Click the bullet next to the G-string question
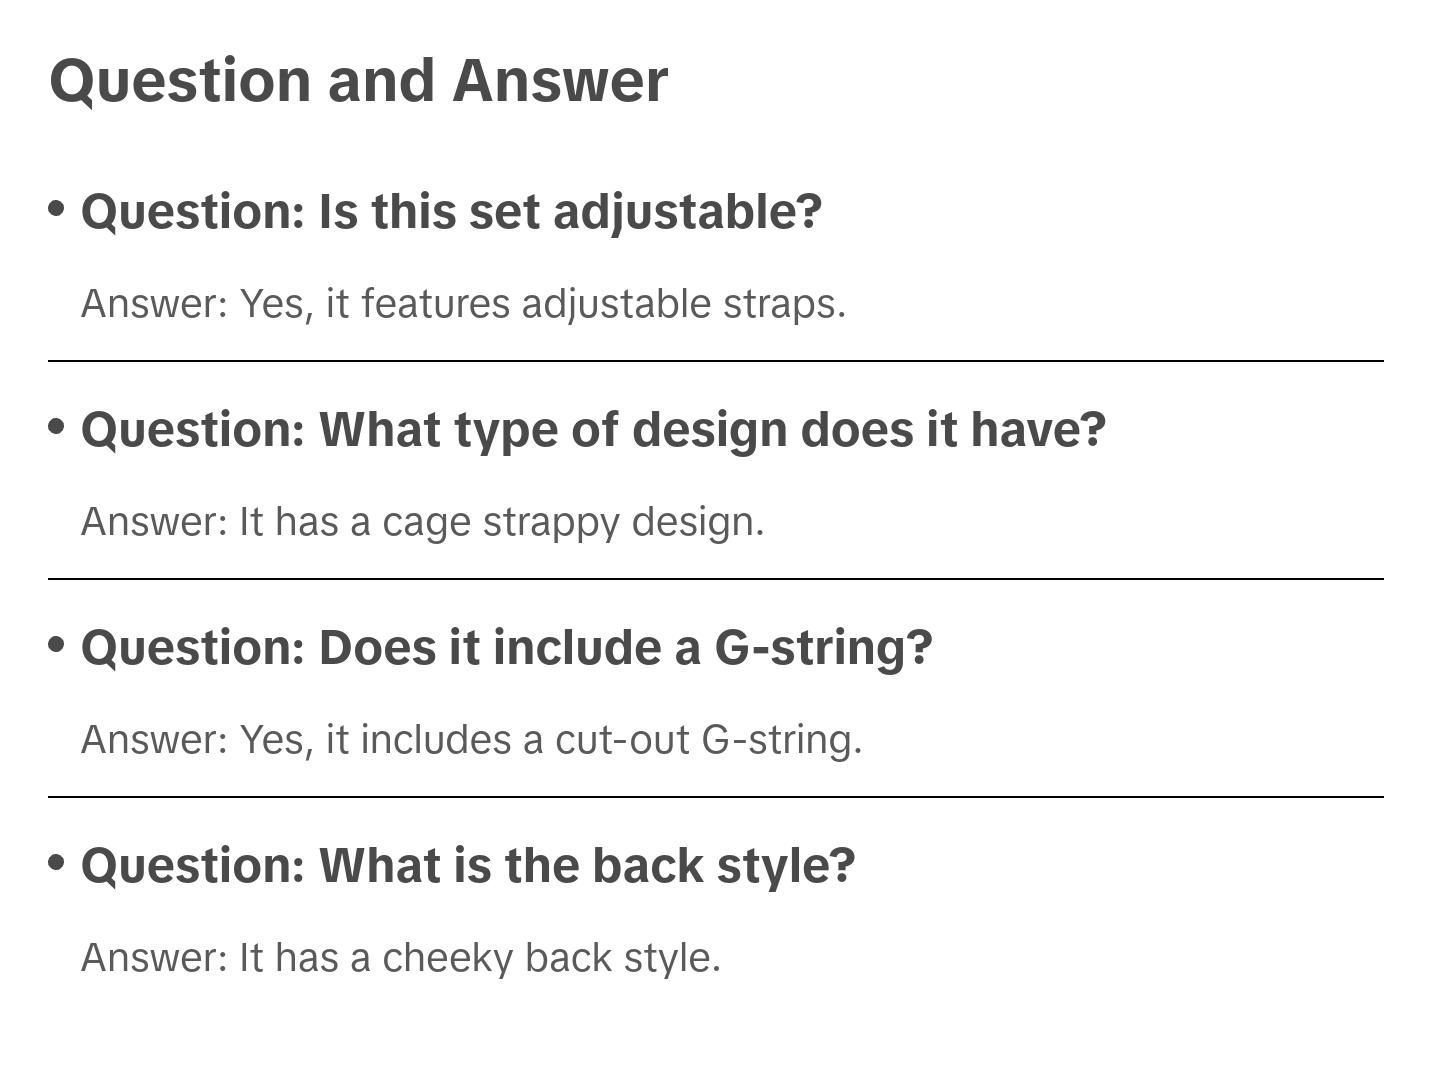The width and height of the screenshot is (1432, 1072). click(x=57, y=645)
